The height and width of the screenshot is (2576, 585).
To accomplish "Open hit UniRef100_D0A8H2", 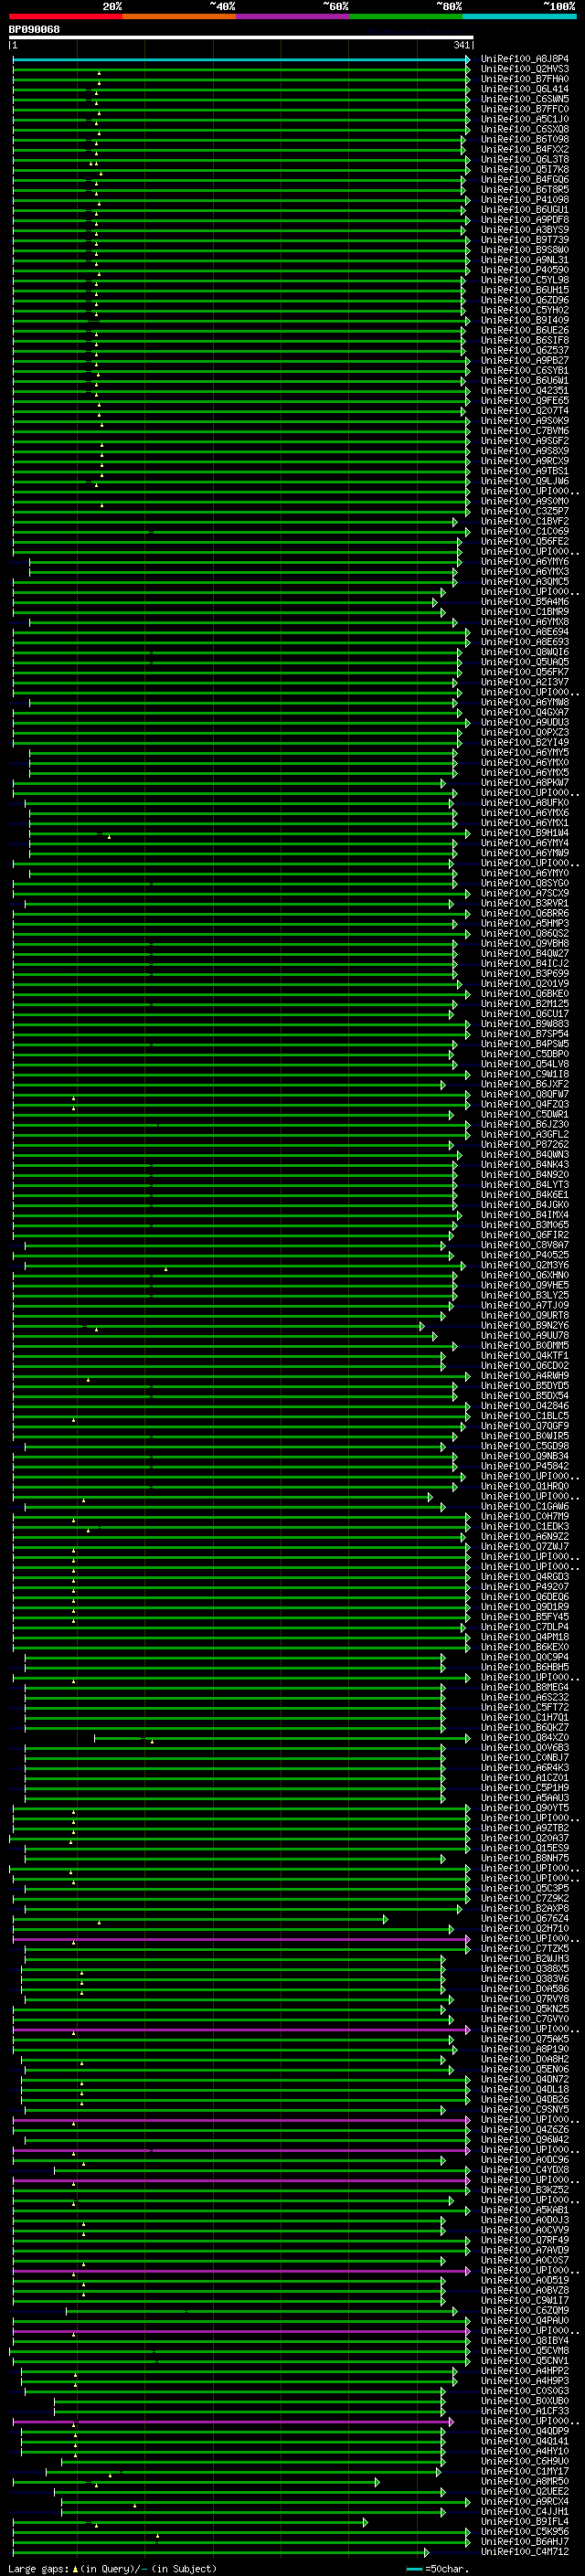I will point(525,2059).
